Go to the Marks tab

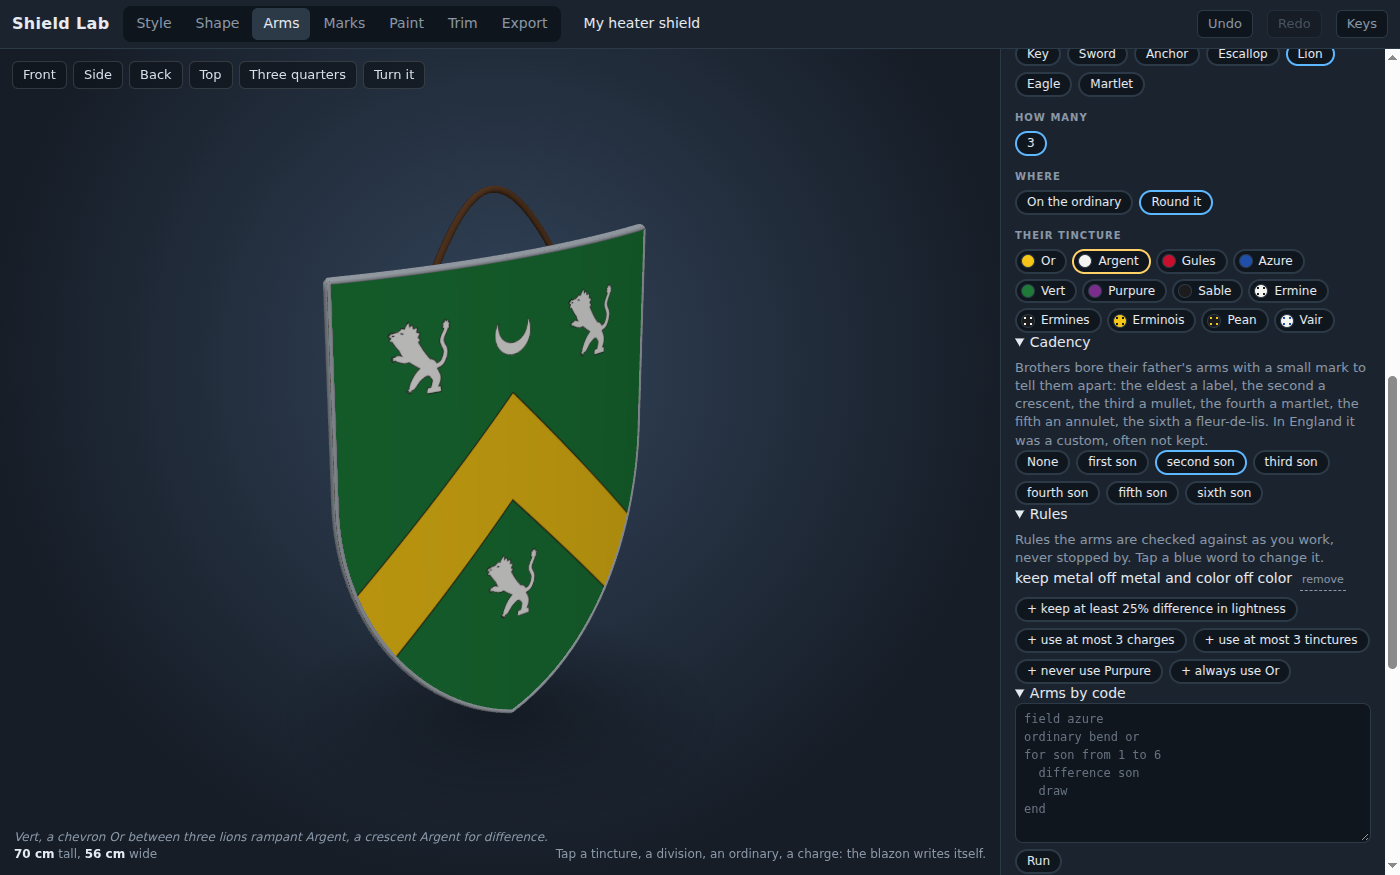[x=344, y=23]
